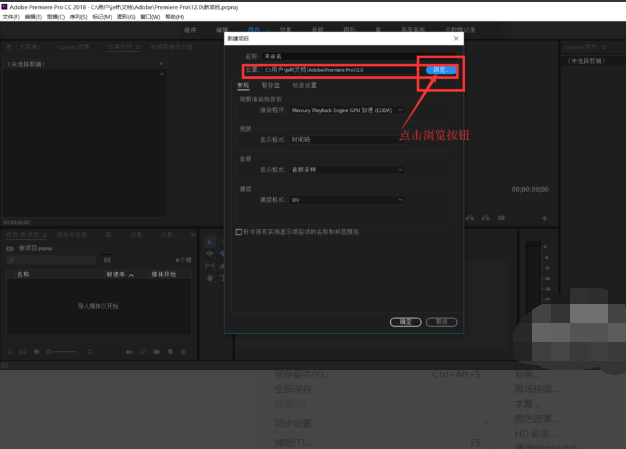This screenshot has height=449, width=626.
Task: Adjust the thumbnail zoom slider in Project panel
Action: (x=62, y=352)
